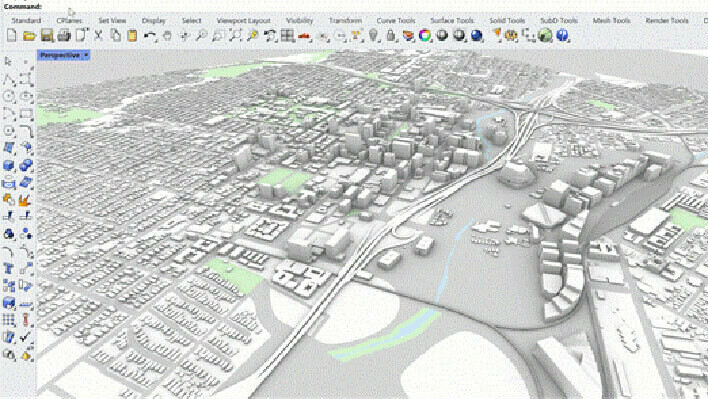Choose the Polyline tool in sidebar
This screenshot has height=399, width=708.
point(9,80)
